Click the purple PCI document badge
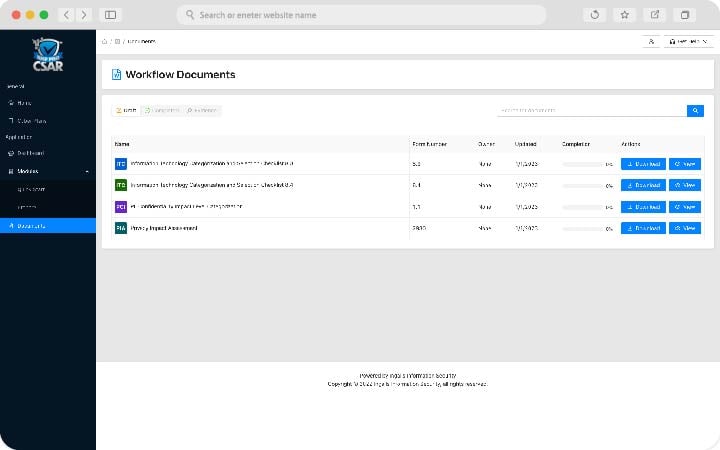720x450 pixels. (121, 207)
